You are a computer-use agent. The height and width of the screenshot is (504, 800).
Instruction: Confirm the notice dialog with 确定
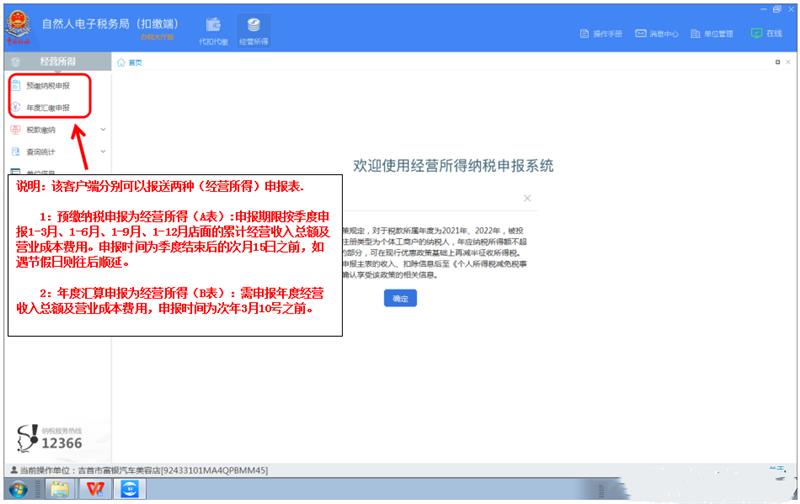click(400, 298)
